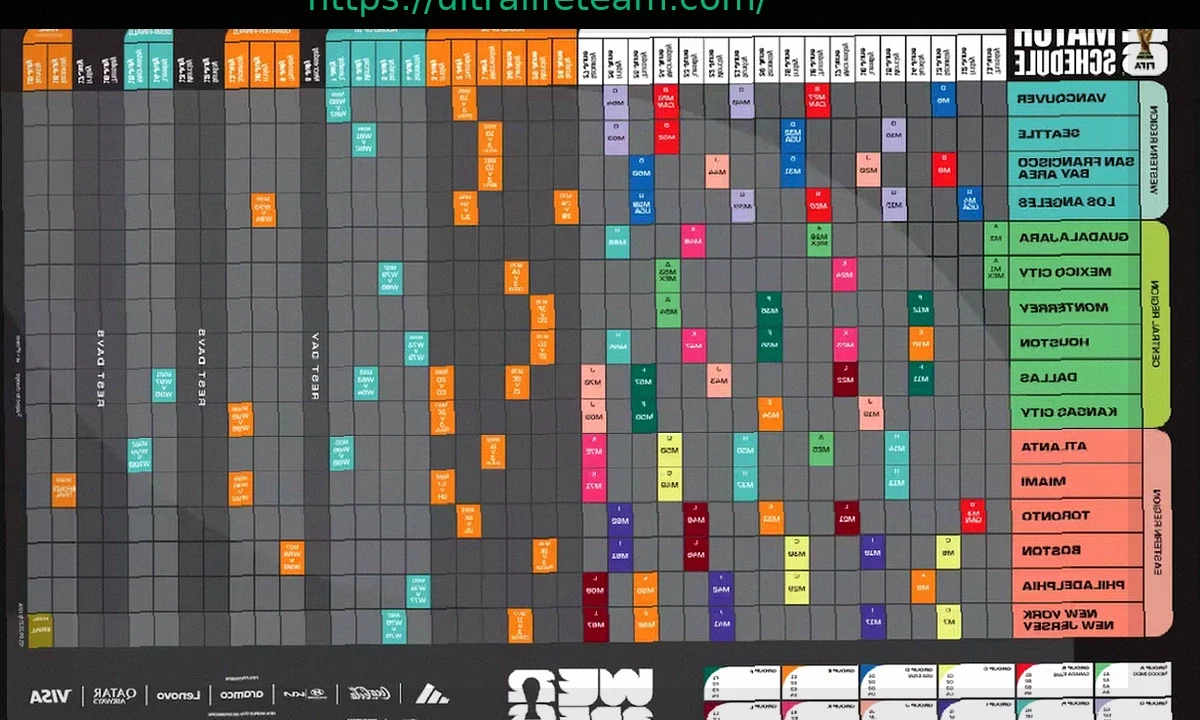
Task: Open the ultralifeteam.com link at top
Action: pyautogui.click(x=537, y=6)
